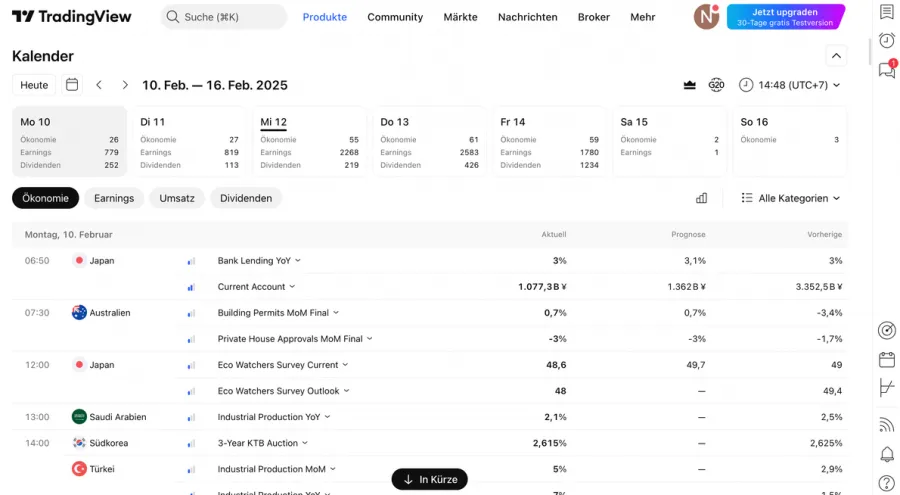
Task: Open notifications bell in sidebar
Action: click(x=887, y=454)
